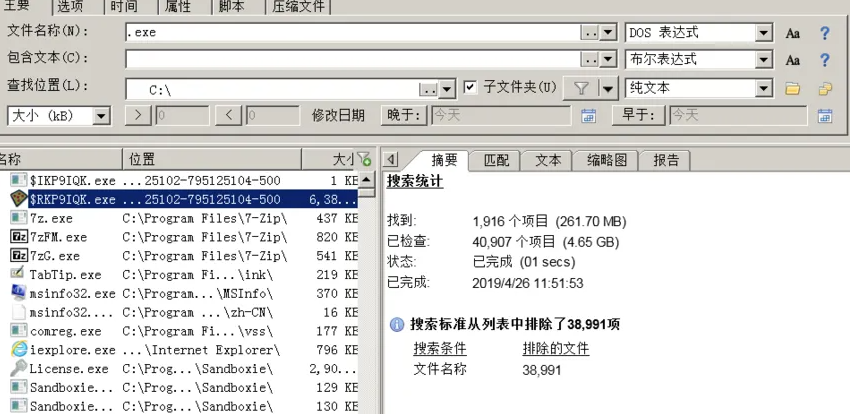Viewport: 850px width, 414px height.
Task: Open DOS 表达式 expression type dropdown
Action: click(763, 33)
